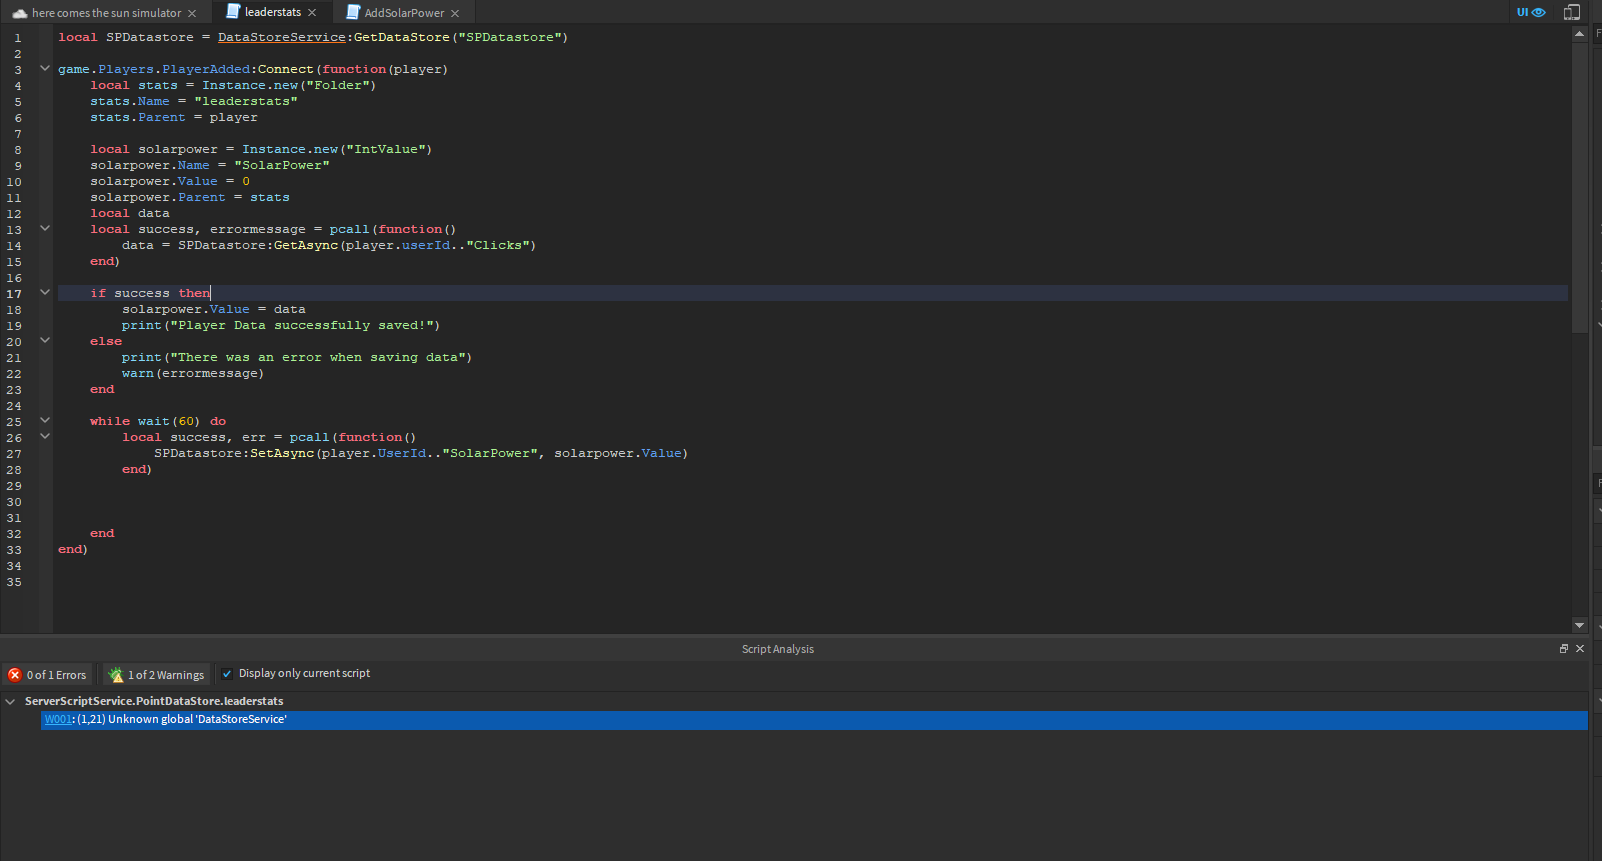1602x861 pixels.
Task: Toggle UI visibility eye icon
Action: pos(1538,13)
